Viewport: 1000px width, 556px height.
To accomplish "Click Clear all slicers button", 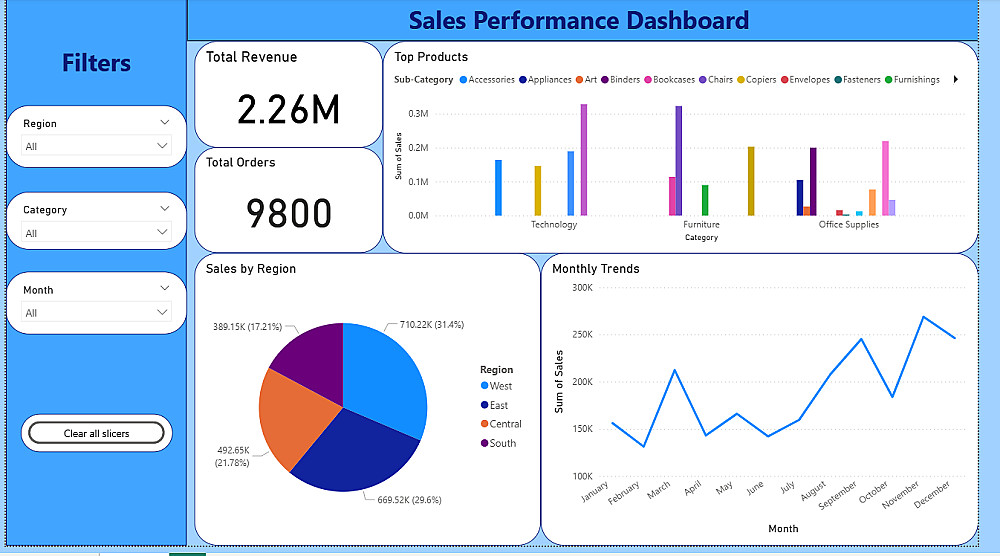I will tap(96, 434).
